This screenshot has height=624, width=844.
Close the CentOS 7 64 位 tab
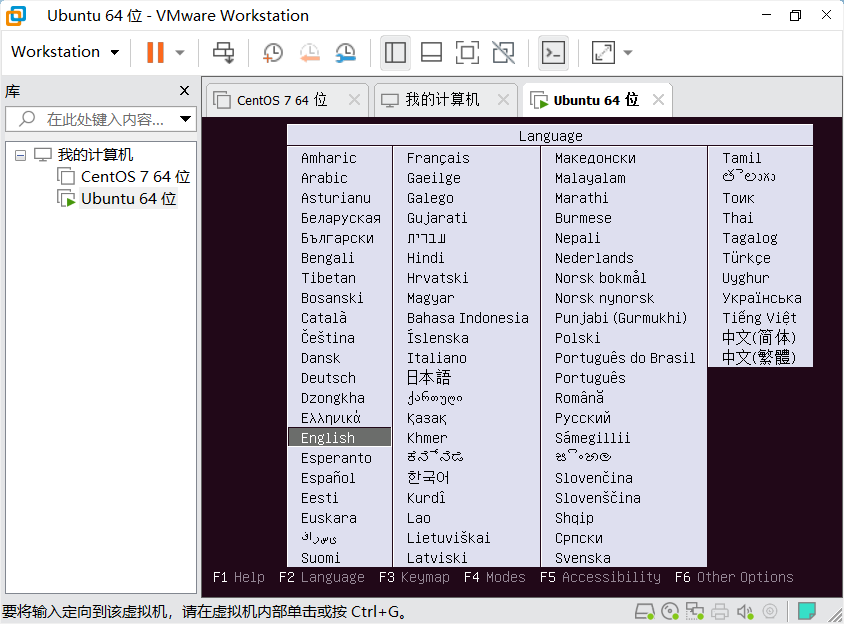click(x=354, y=100)
